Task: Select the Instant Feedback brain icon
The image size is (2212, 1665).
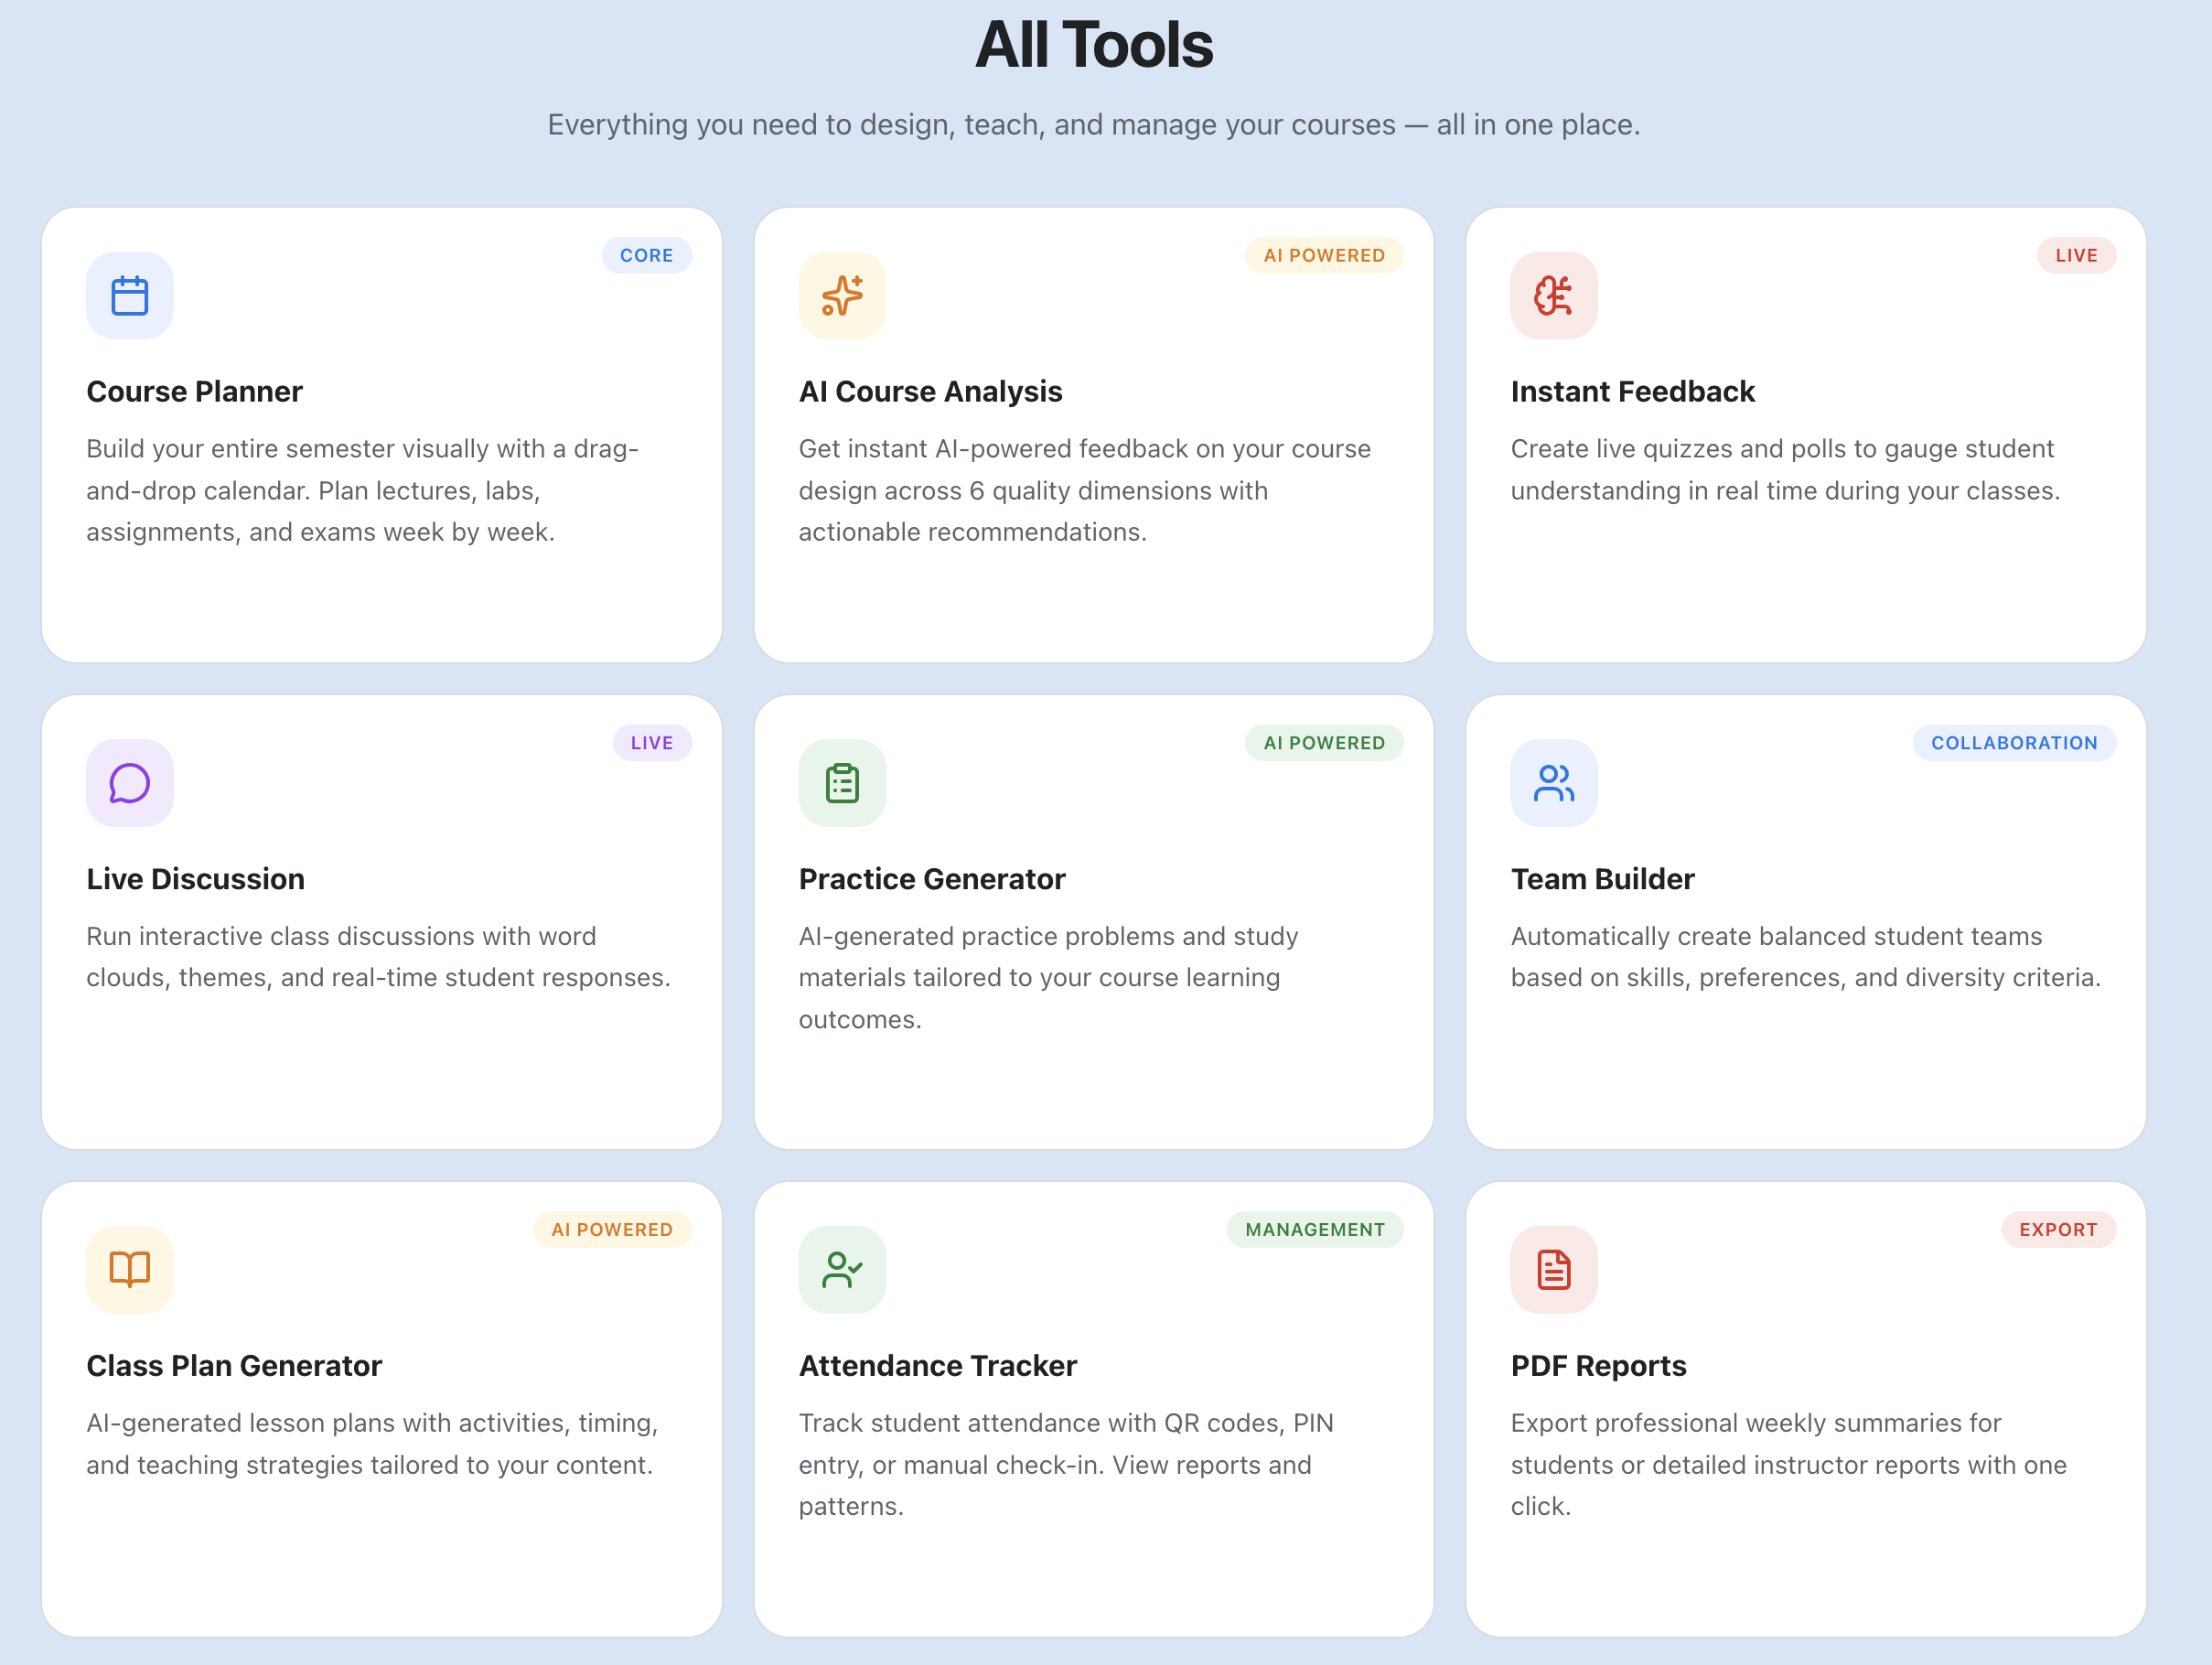Action: tap(1553, 295)
